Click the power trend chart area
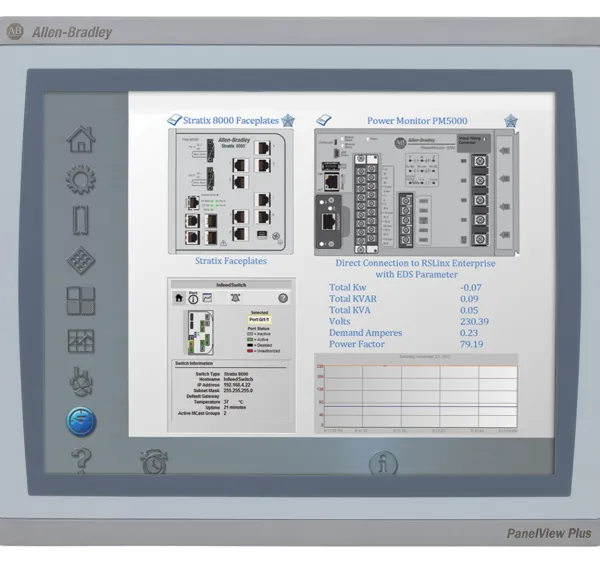This screenshot has height=563, width=600. (416, 394)
